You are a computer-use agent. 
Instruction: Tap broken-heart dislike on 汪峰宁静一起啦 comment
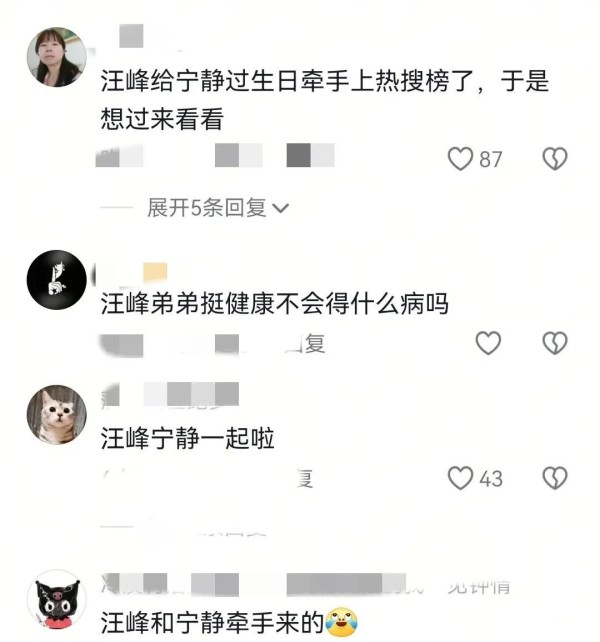click(555, 478)
